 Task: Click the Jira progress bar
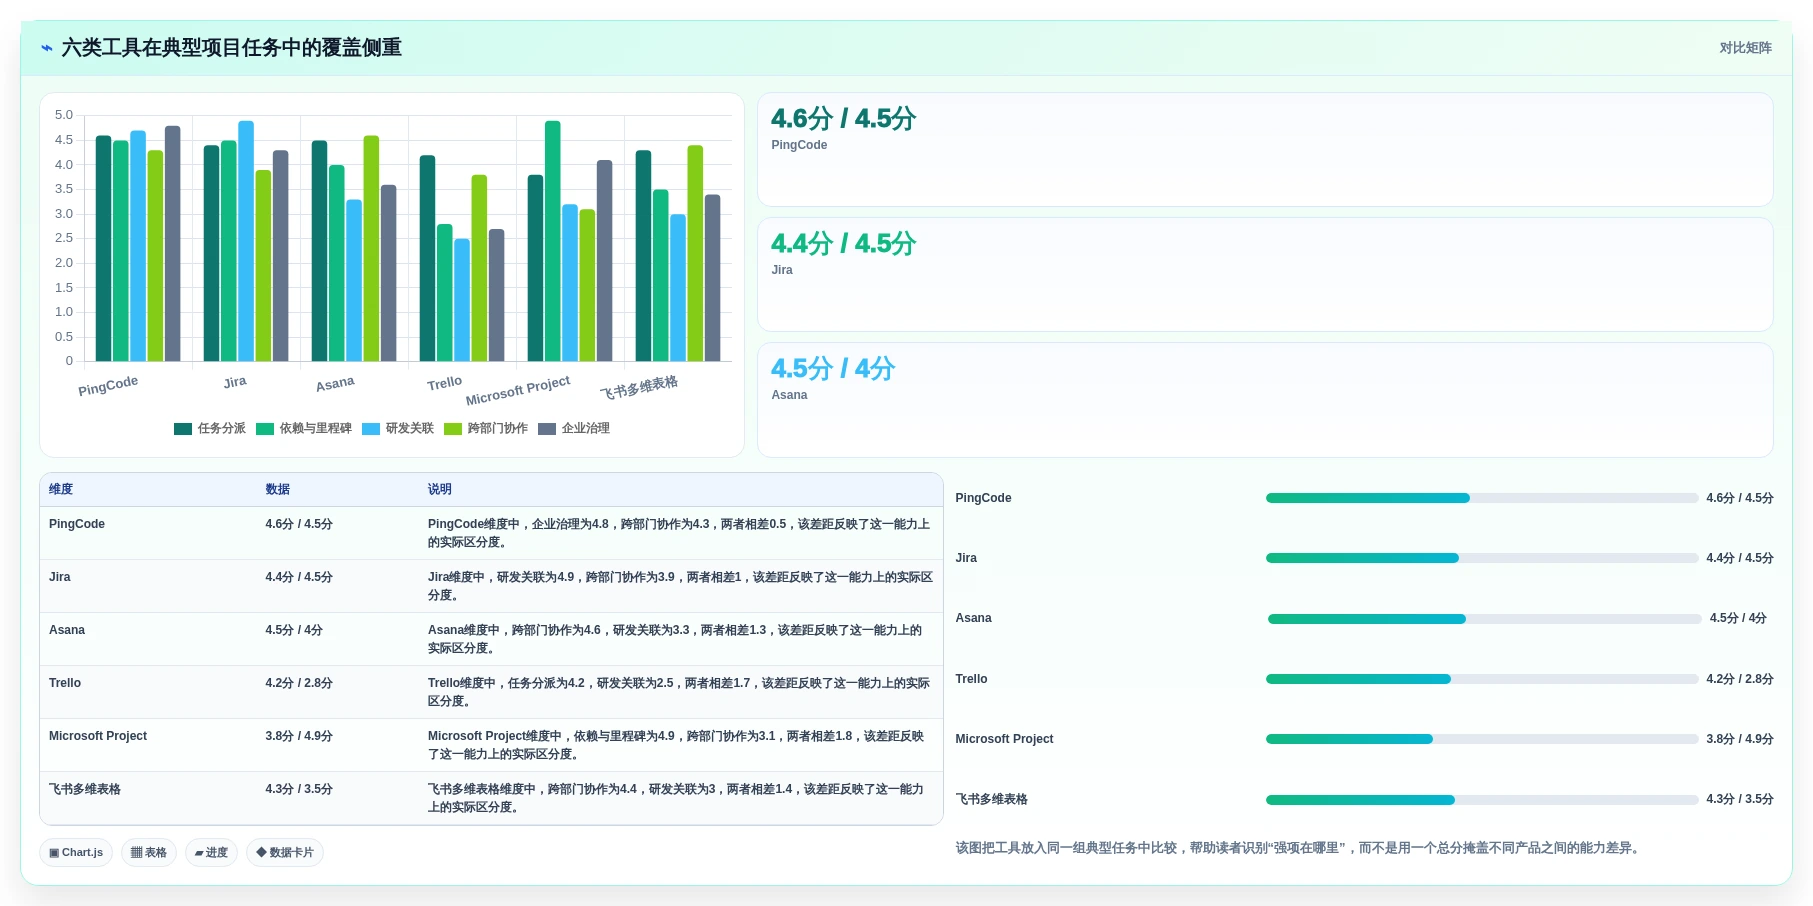1481,558
